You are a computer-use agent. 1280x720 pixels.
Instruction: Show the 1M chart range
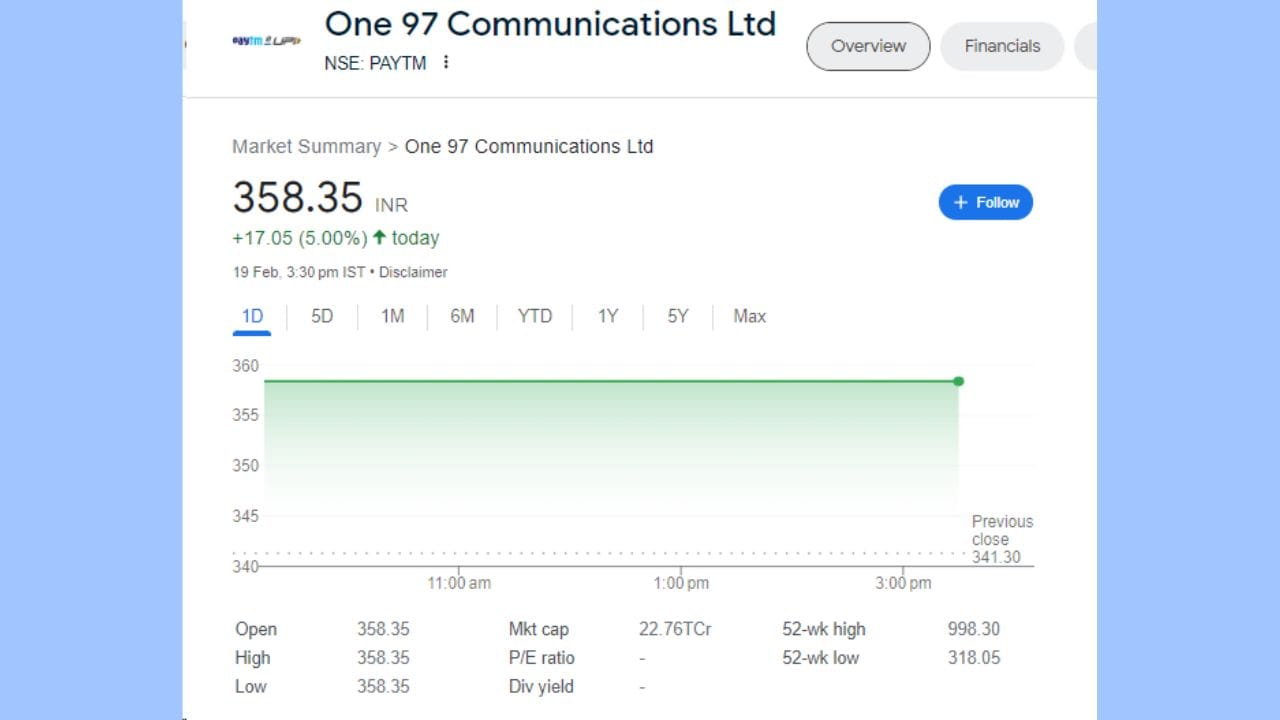[392, 317]
